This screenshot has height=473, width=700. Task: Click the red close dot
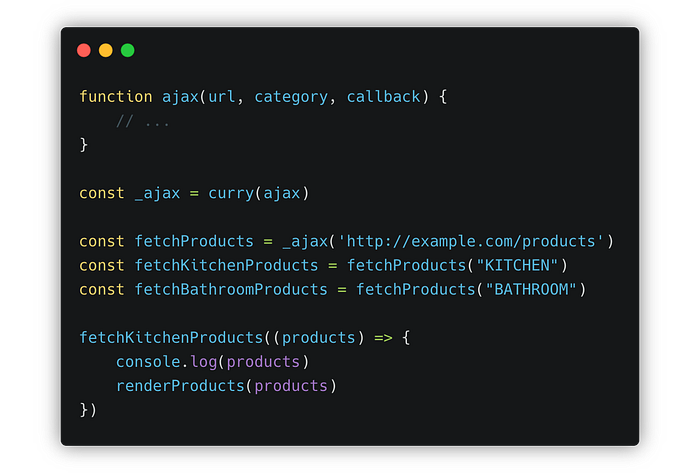coord(84,50)
